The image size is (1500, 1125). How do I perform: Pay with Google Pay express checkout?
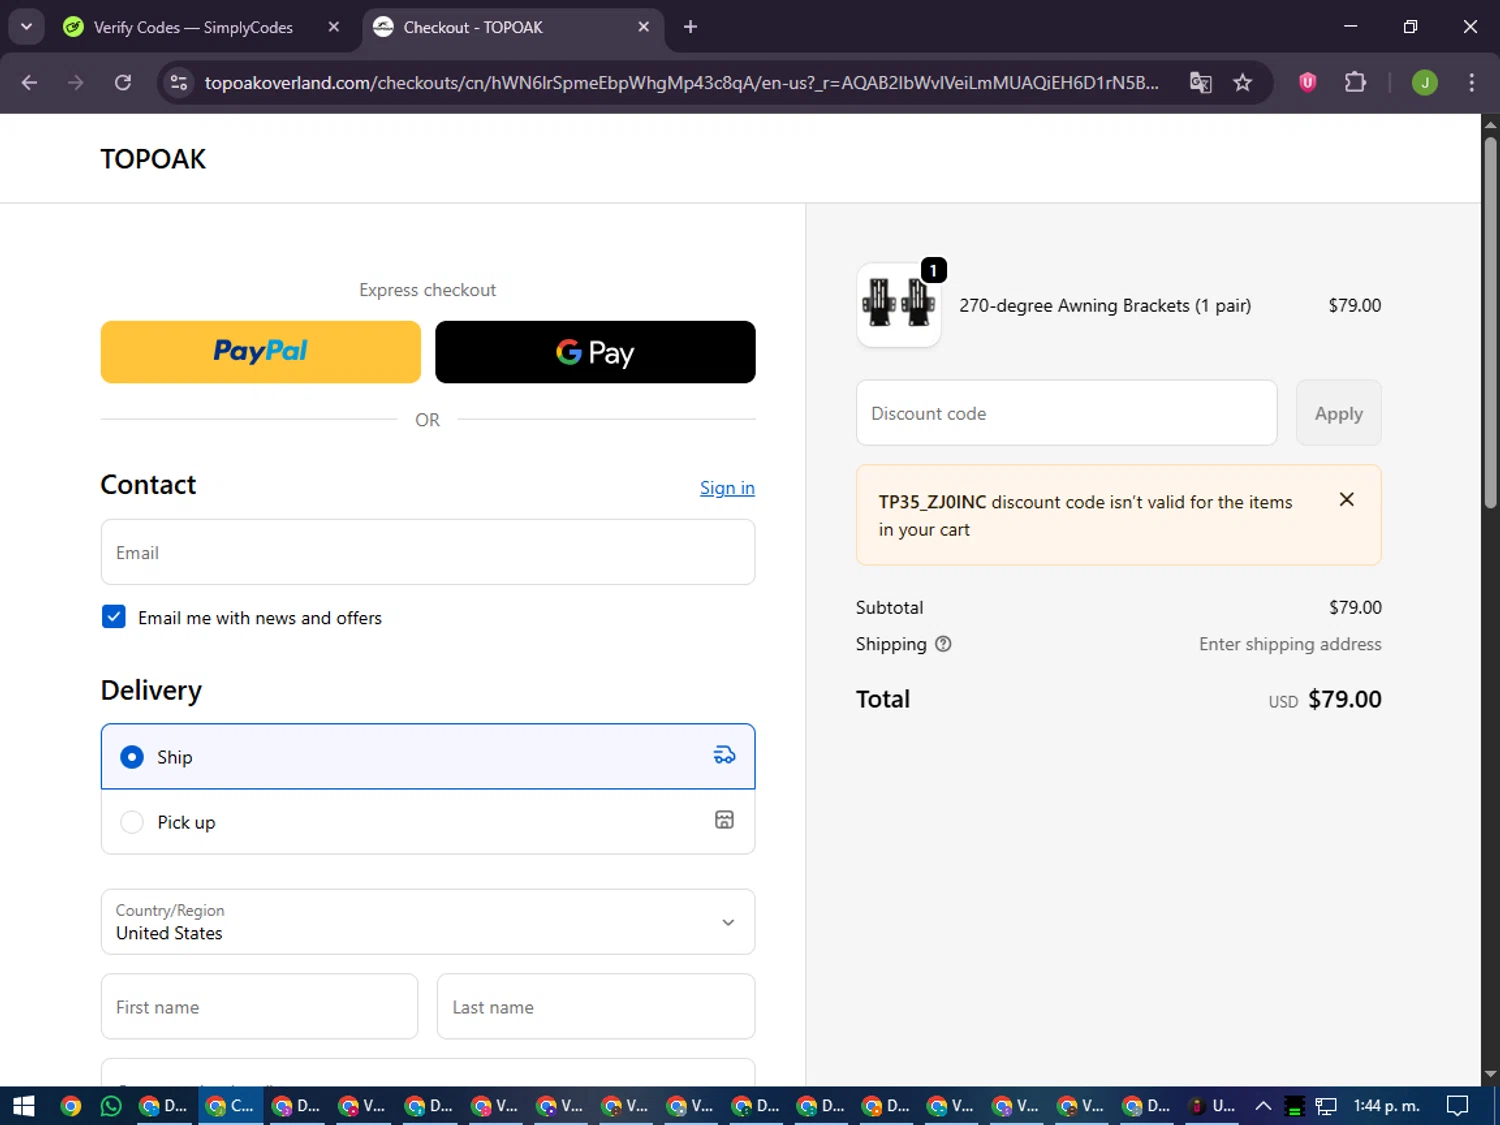595,352
